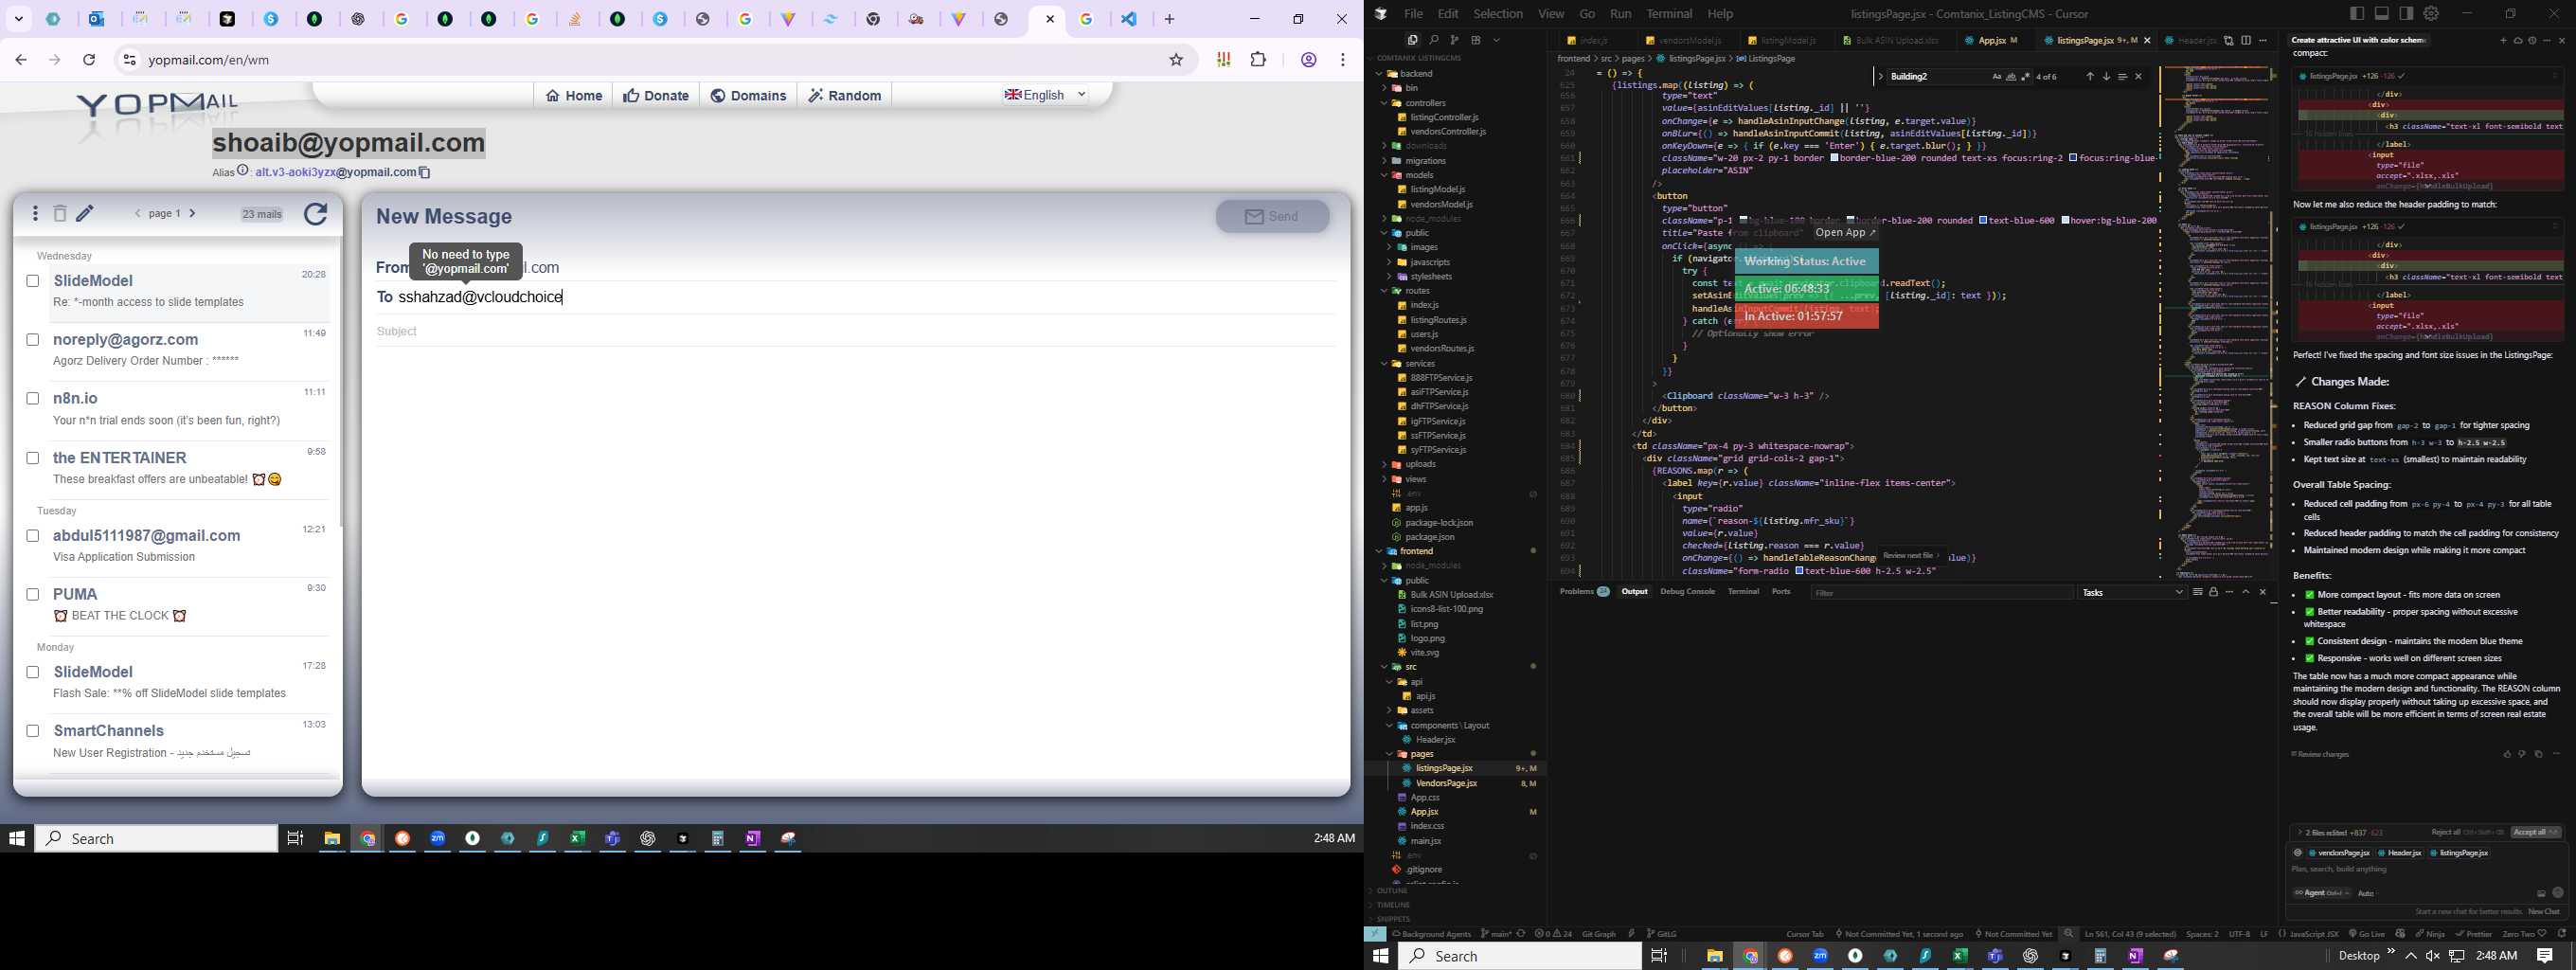Tick the n8n.io email checkbox
Screen dimensions: 2576x970
point(33,398)
